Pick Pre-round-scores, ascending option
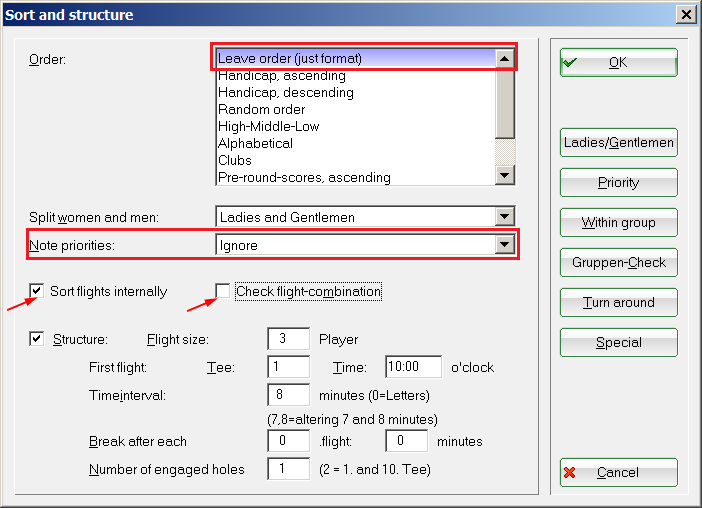Screen dimensions: 702x508 pyautogui.click(x=356, y=177)
